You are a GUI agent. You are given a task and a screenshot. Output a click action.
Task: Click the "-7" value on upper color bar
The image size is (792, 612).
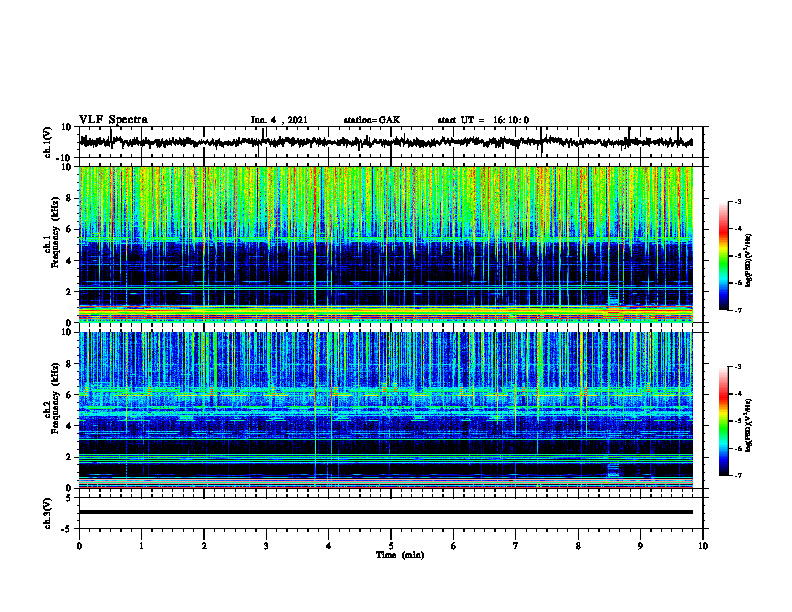[x=737, y=310]
